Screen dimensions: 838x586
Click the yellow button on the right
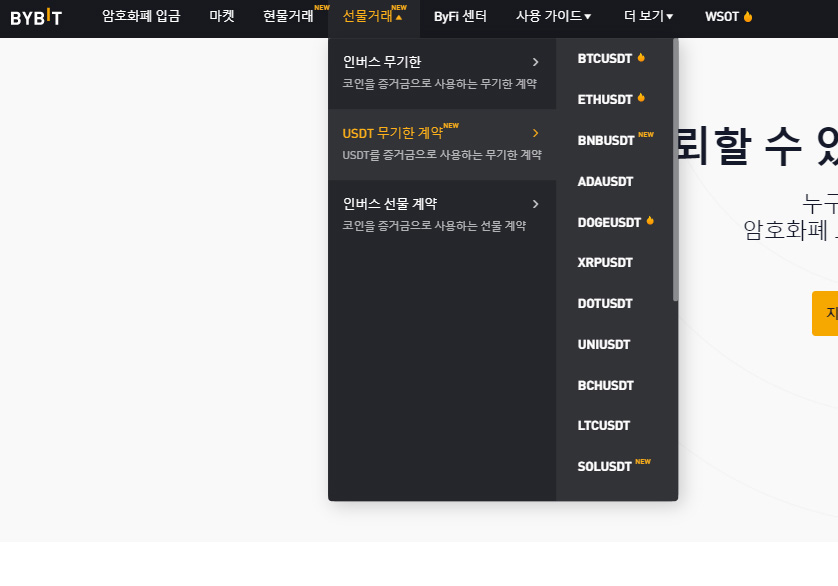tap(826, 313)
